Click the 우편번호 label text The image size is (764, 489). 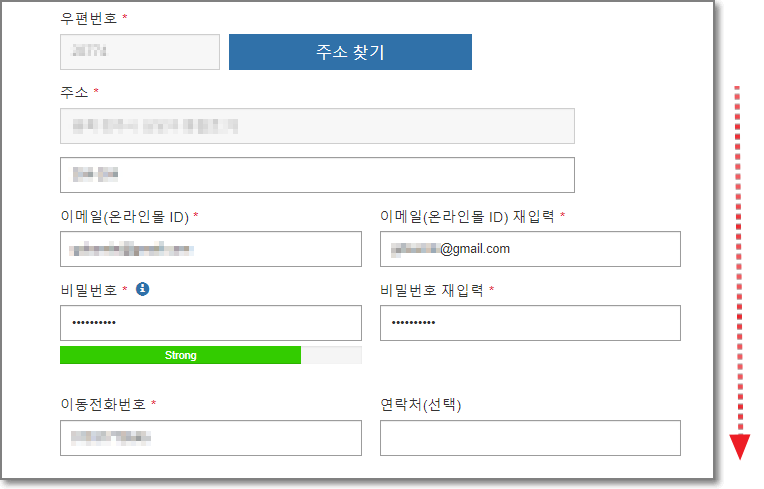[89, 19]
